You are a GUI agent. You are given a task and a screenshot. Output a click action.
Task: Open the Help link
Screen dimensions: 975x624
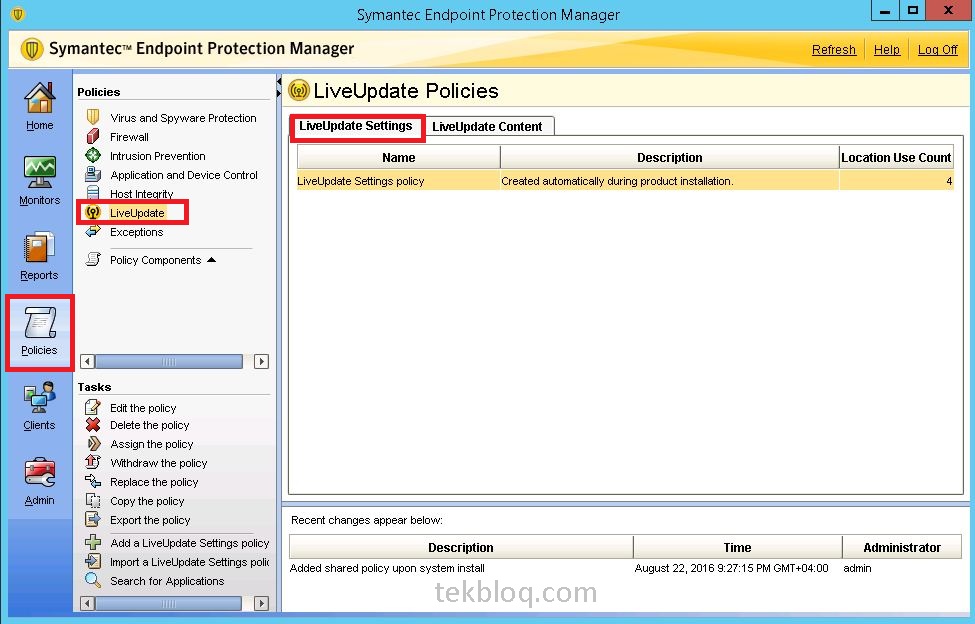click(887, 50)
